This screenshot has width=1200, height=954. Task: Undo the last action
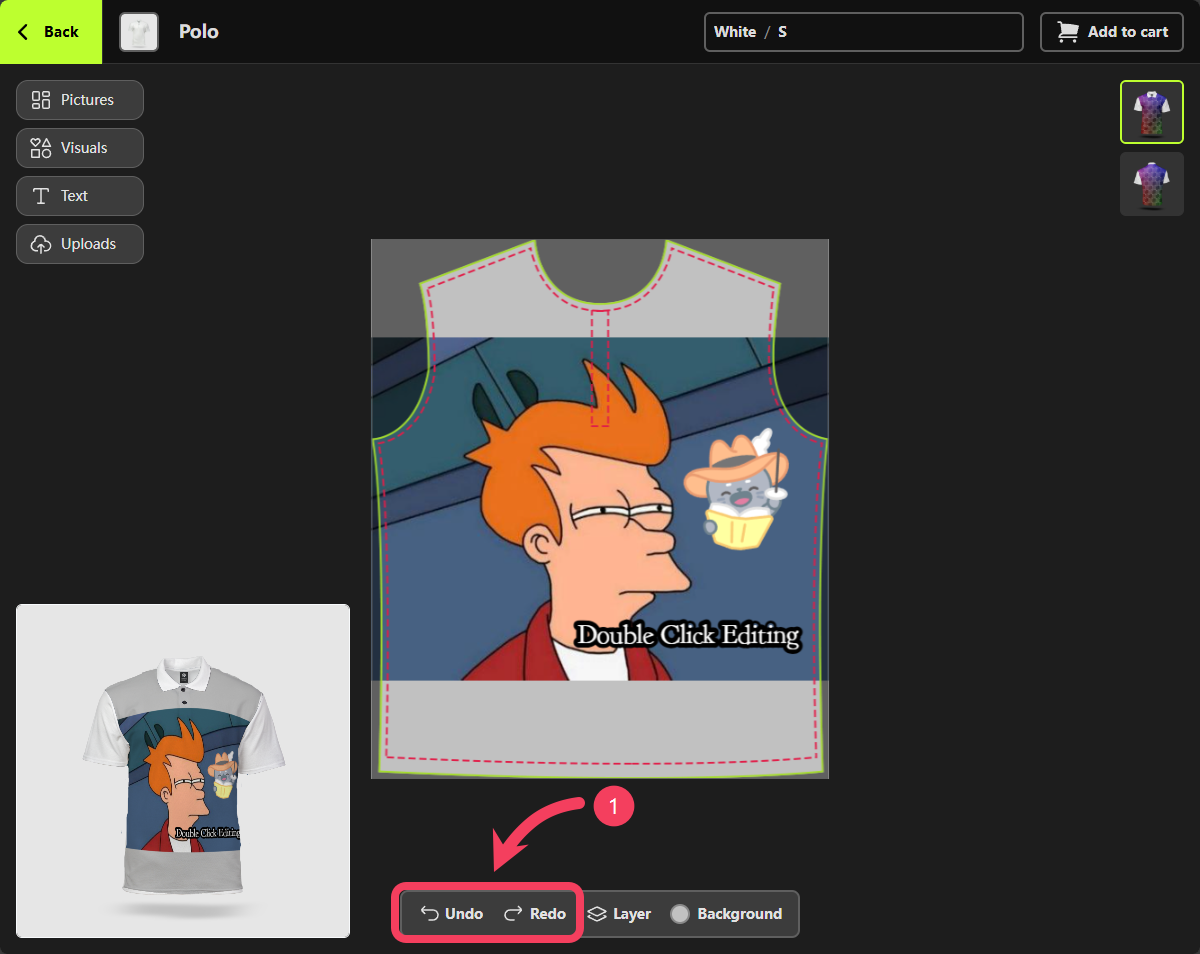[451, 914]
